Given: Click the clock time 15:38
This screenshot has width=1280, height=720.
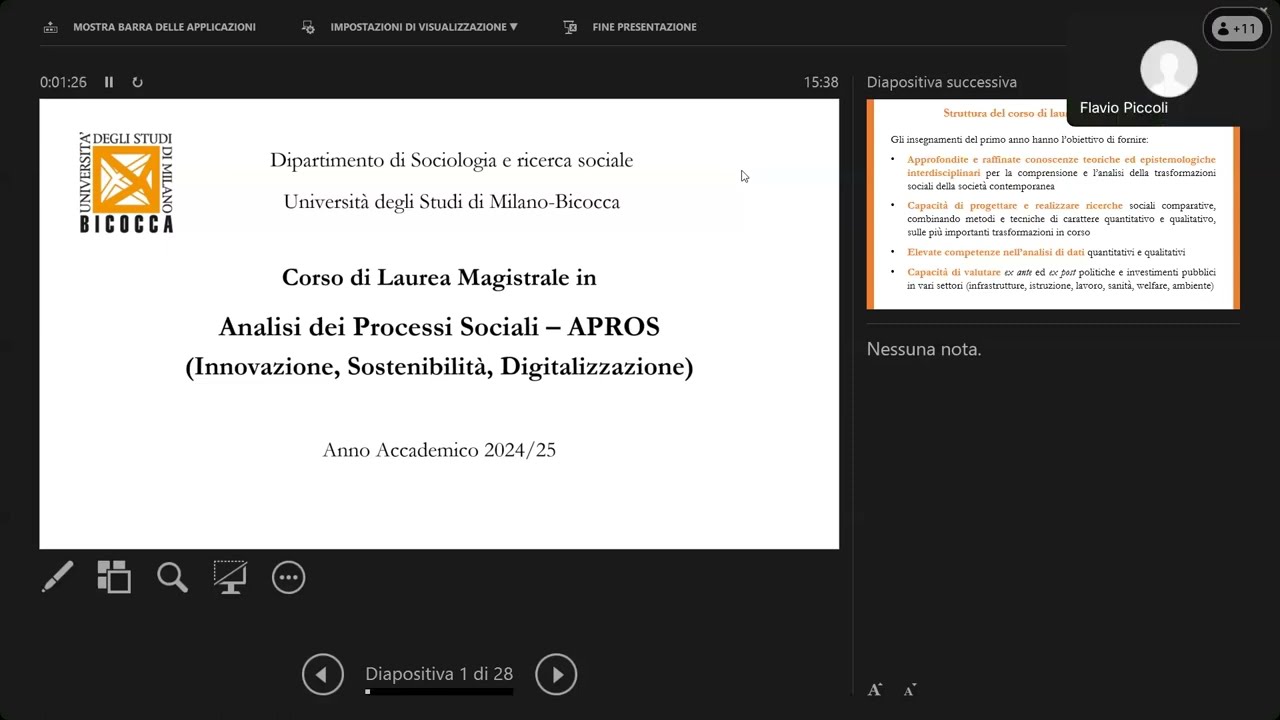Looking at the screenshot, I should (821, 82).
